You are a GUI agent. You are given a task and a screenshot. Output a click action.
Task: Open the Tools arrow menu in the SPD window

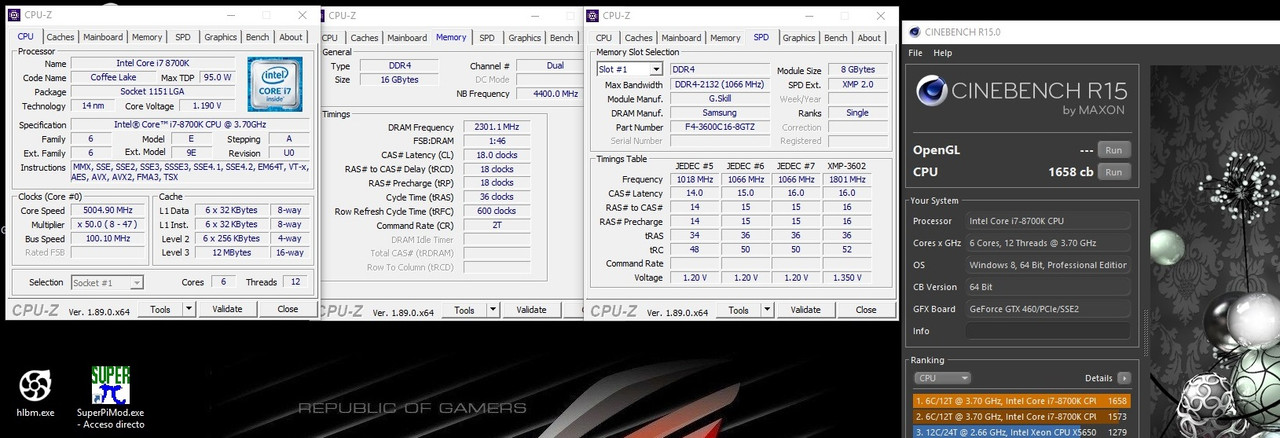(766, 310)
